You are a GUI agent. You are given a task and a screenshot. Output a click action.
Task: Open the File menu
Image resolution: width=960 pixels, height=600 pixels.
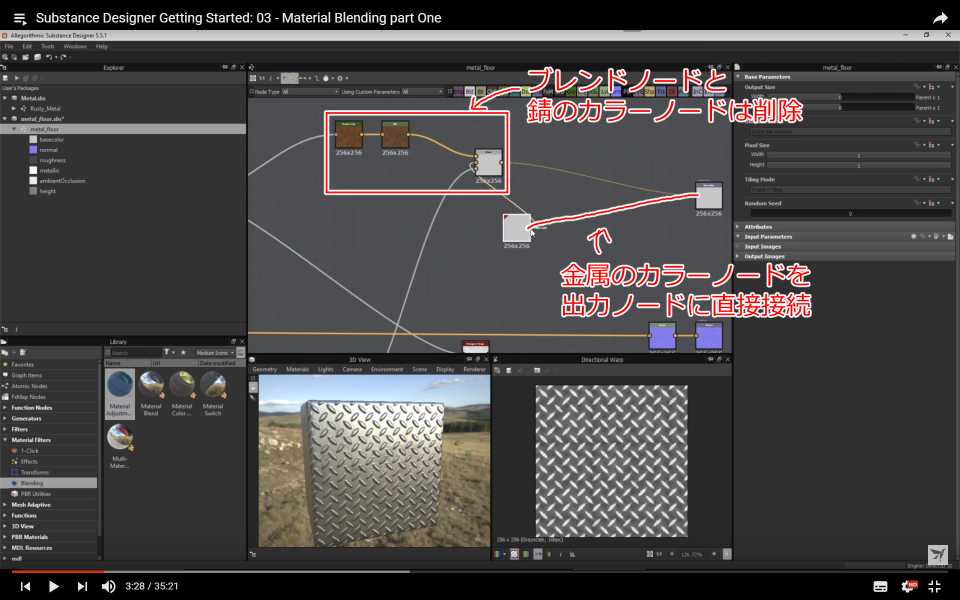pos(9,47)
